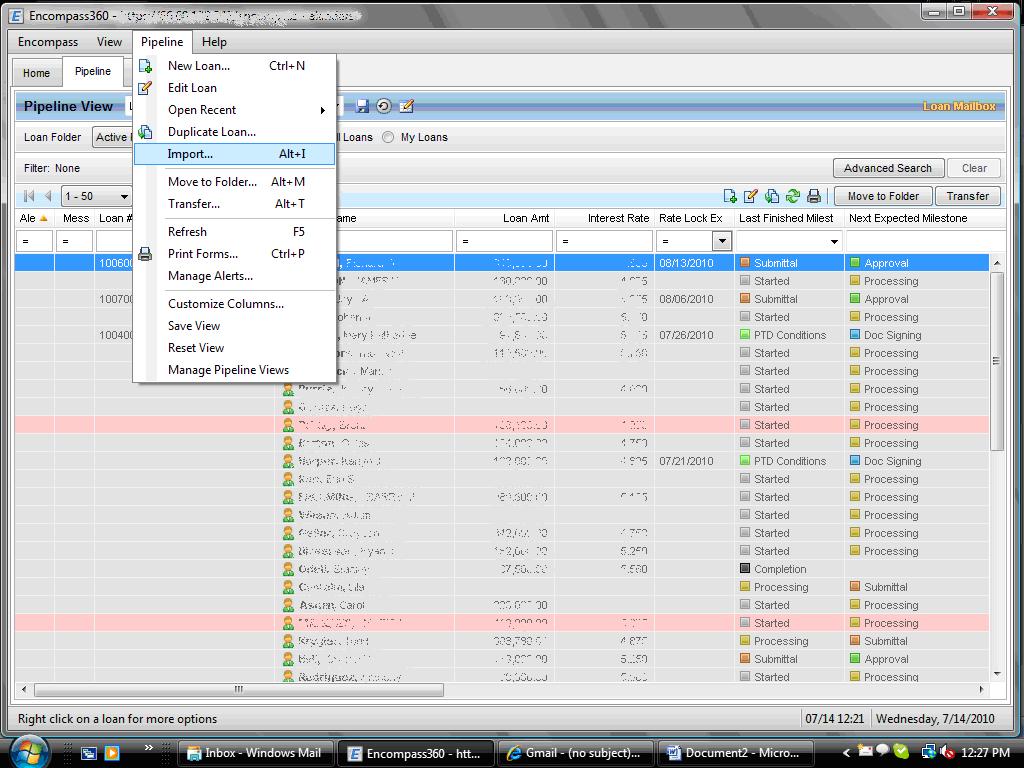The height and width of the screenshot is (768, 1024).
Task: Go to previous page arrow icon
Action: [48, 196]
